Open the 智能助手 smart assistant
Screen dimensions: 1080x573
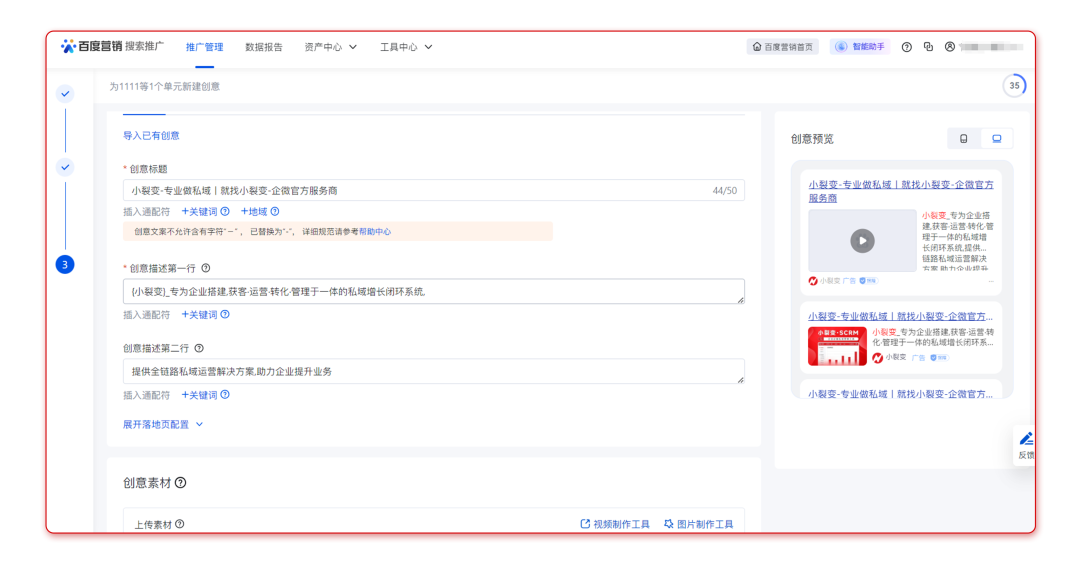click(860, 47)
